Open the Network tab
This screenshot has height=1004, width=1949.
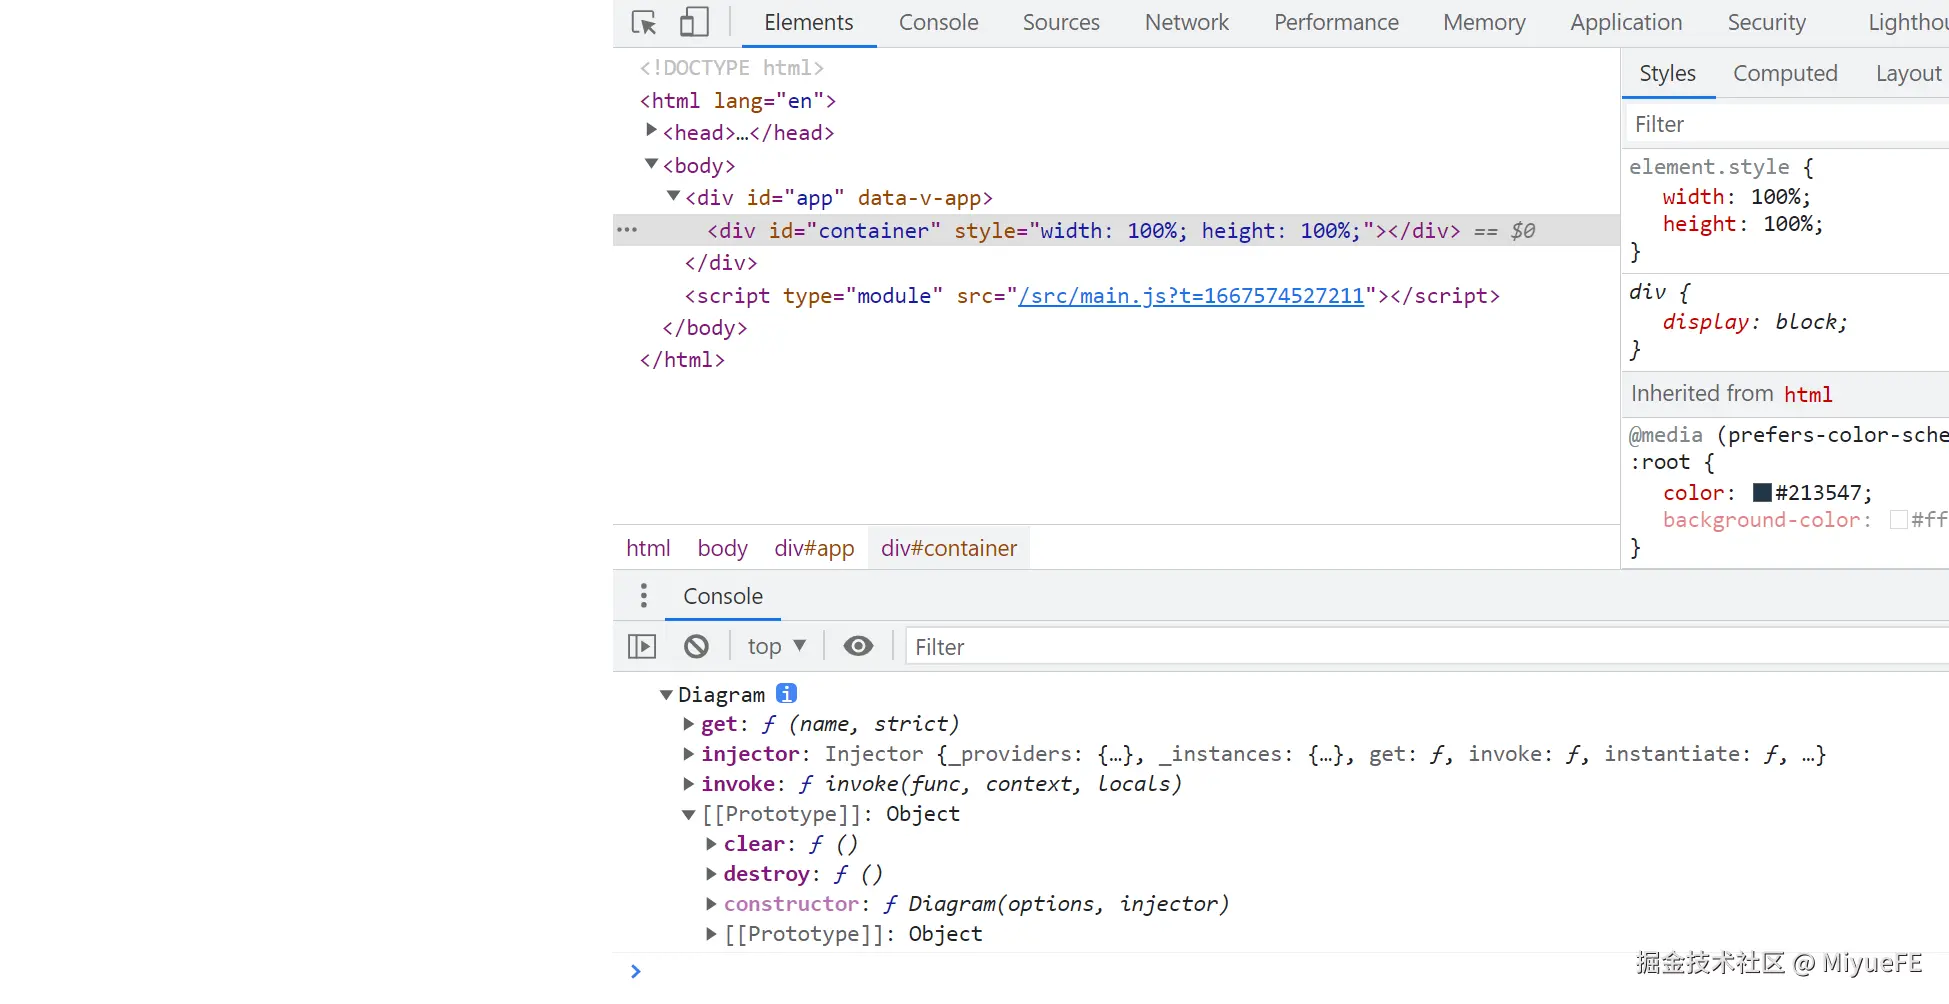[x=1187, y=22]
